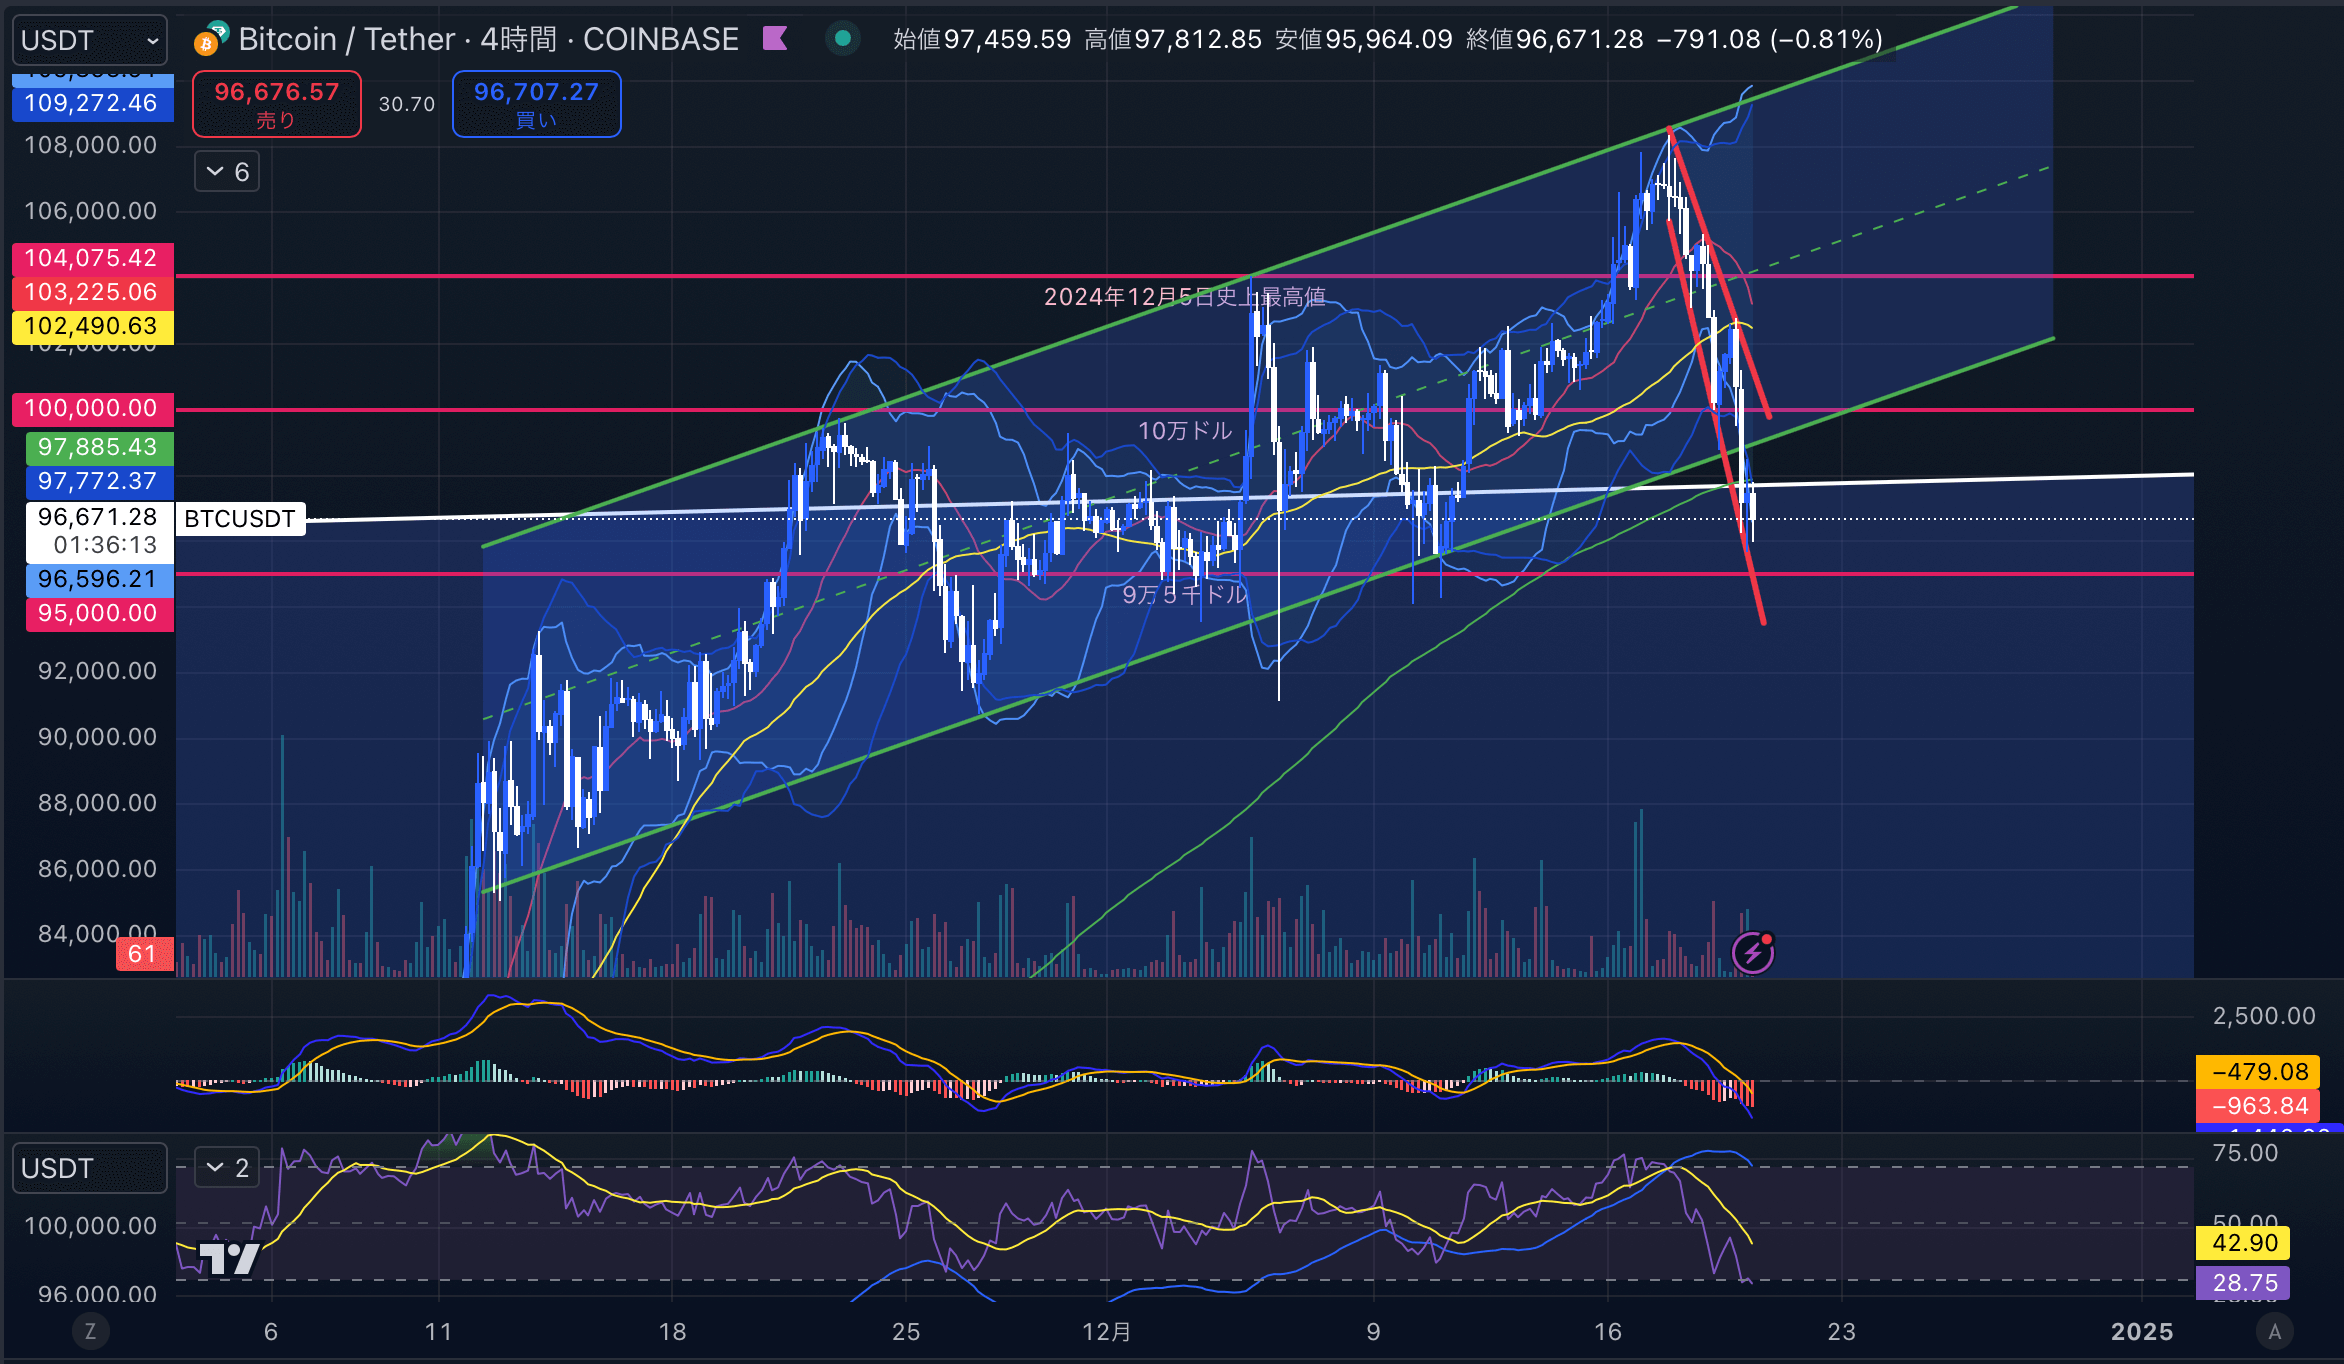Click the Bitcoin / Tether symbol title
The height and width of the screenshot is (1364, 2344).
[x=346, y=39]
